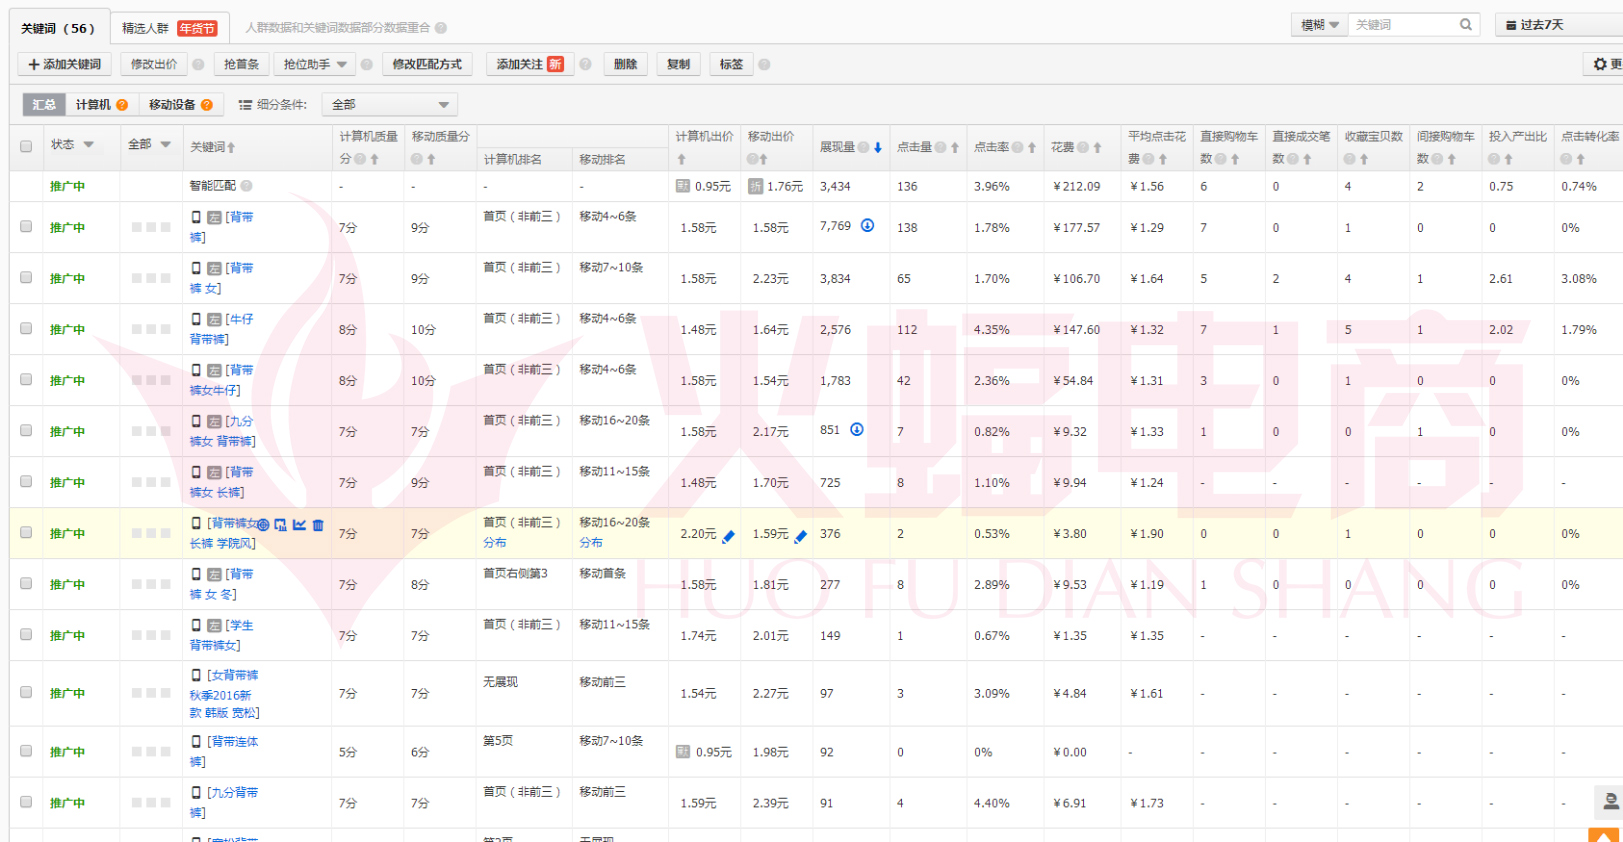Click the discount icon before 0.95元 in 智能匹配 row

683,186
